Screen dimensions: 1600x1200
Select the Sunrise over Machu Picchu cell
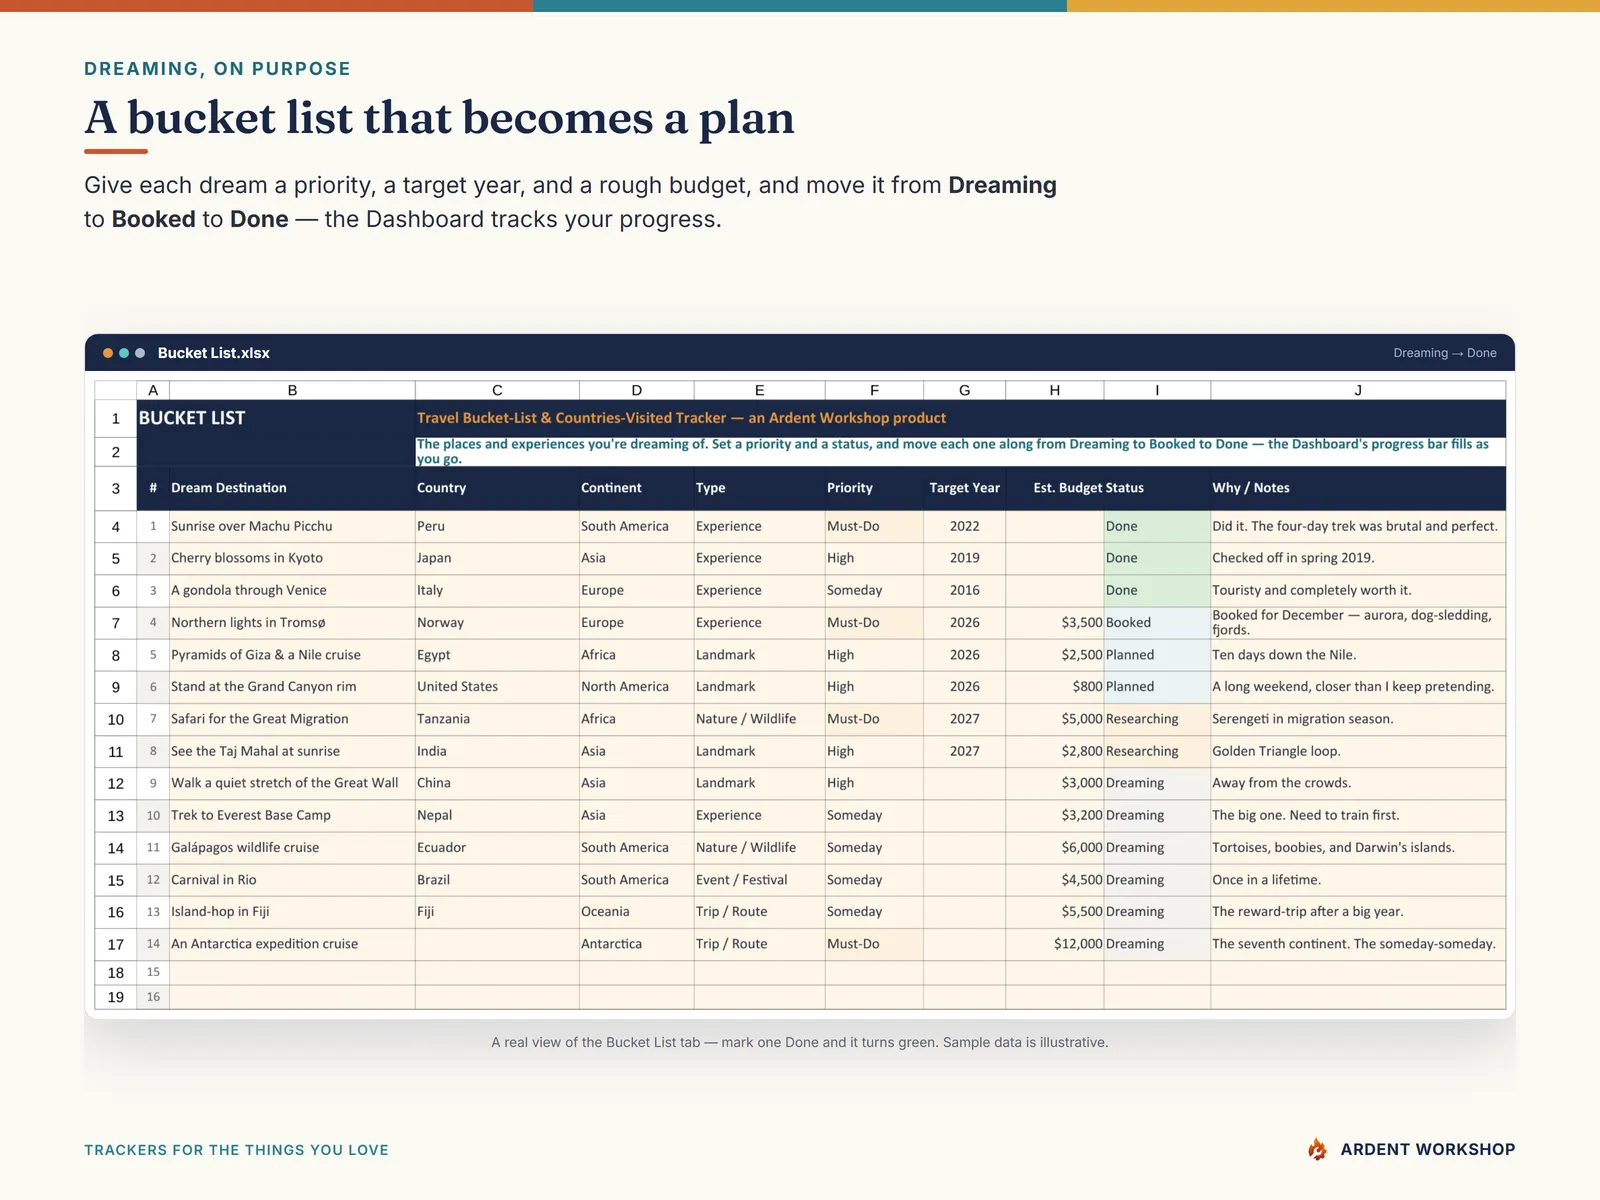click(292, 526)
